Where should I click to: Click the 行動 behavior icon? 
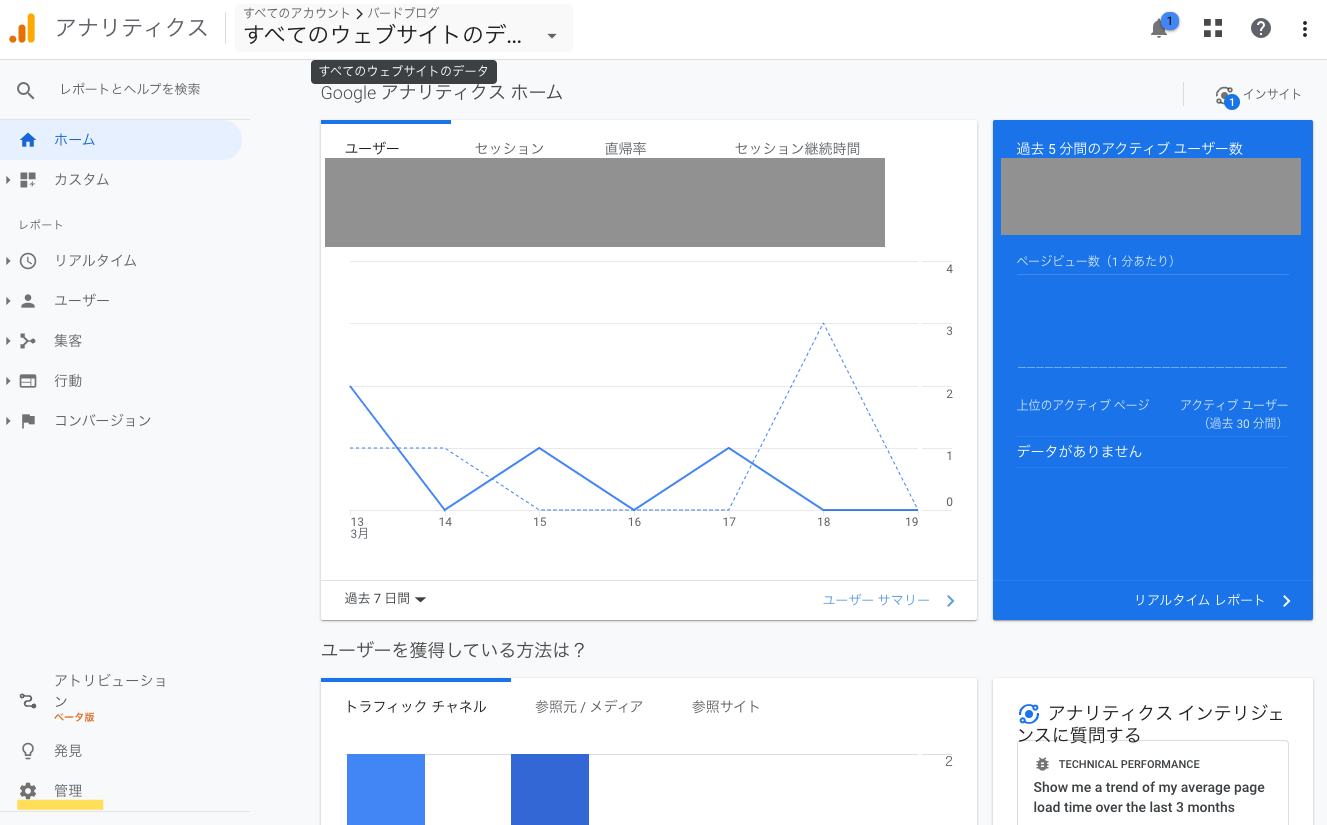[x=28, y=381]
